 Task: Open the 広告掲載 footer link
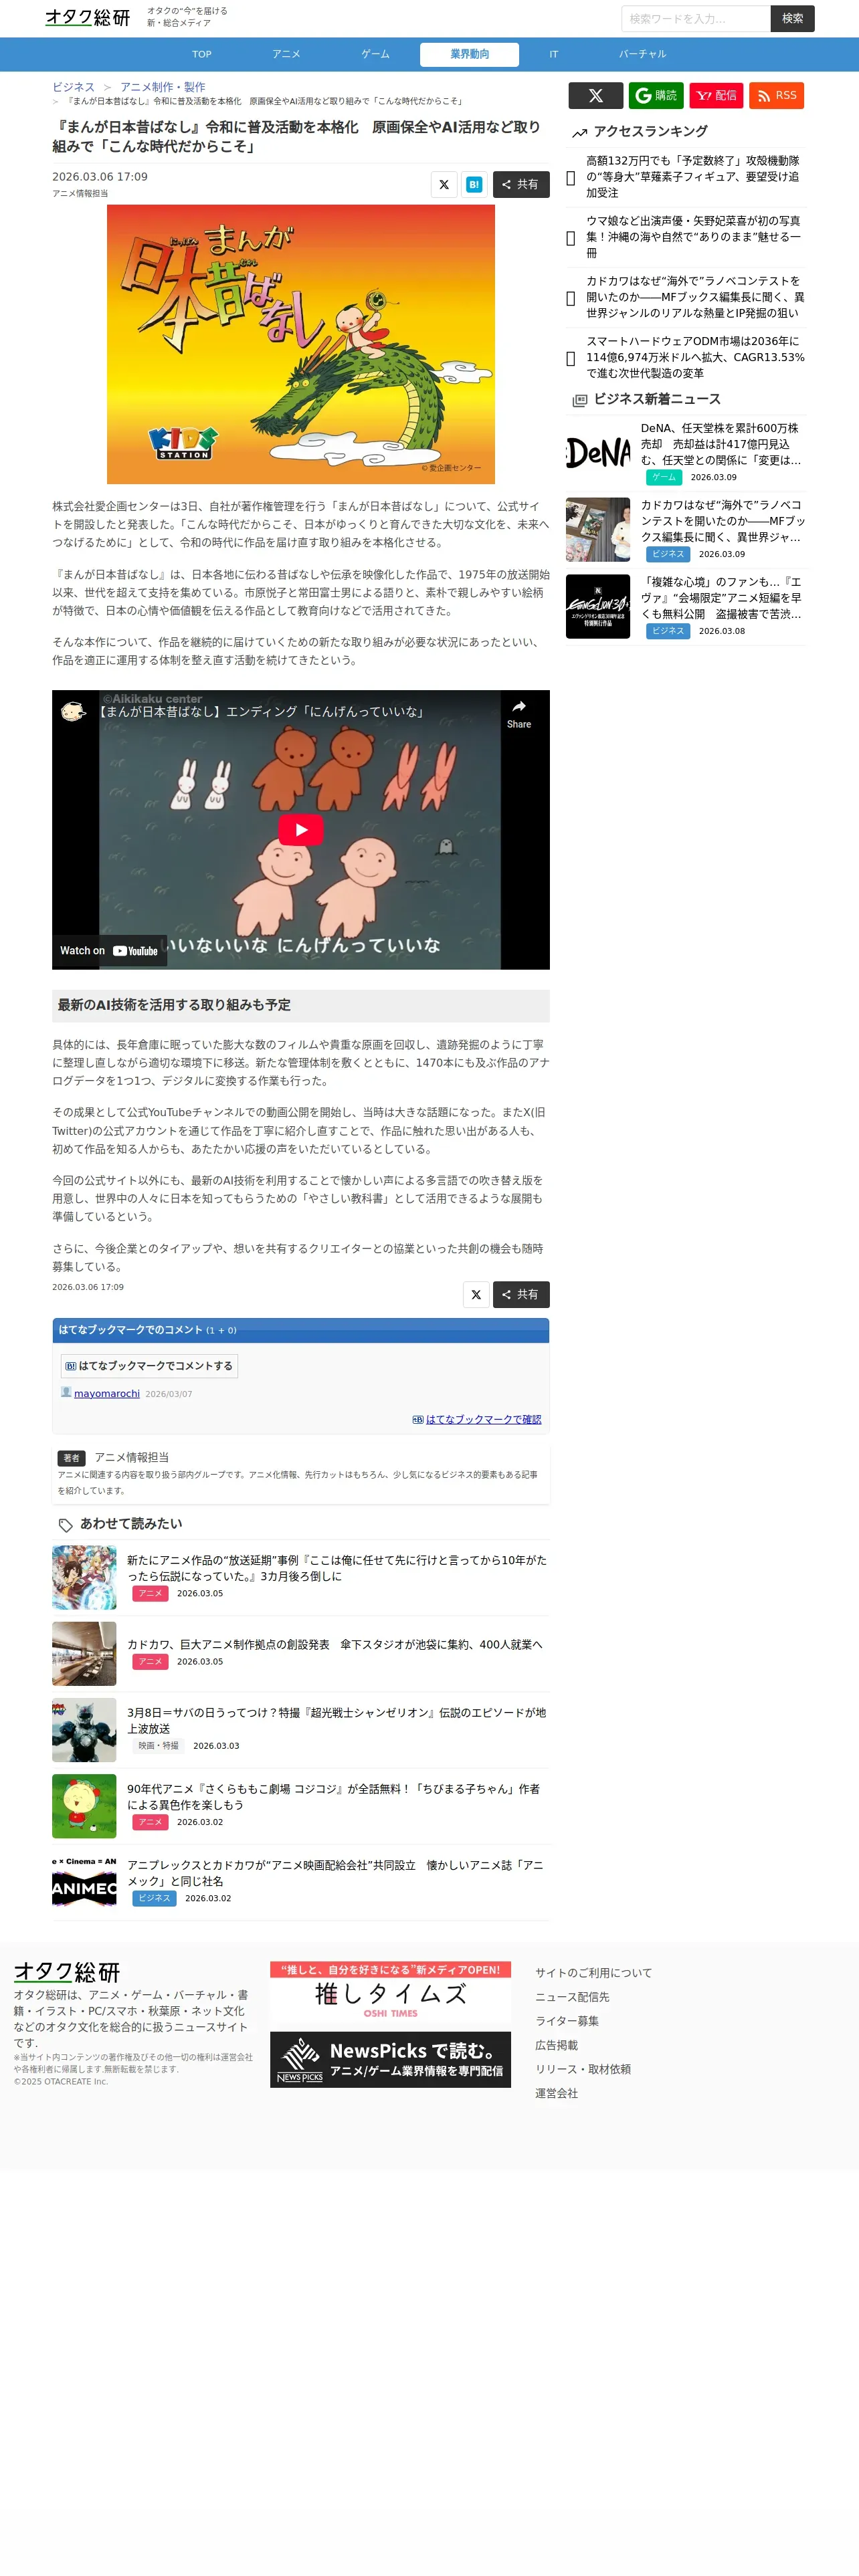(556, 2045)
